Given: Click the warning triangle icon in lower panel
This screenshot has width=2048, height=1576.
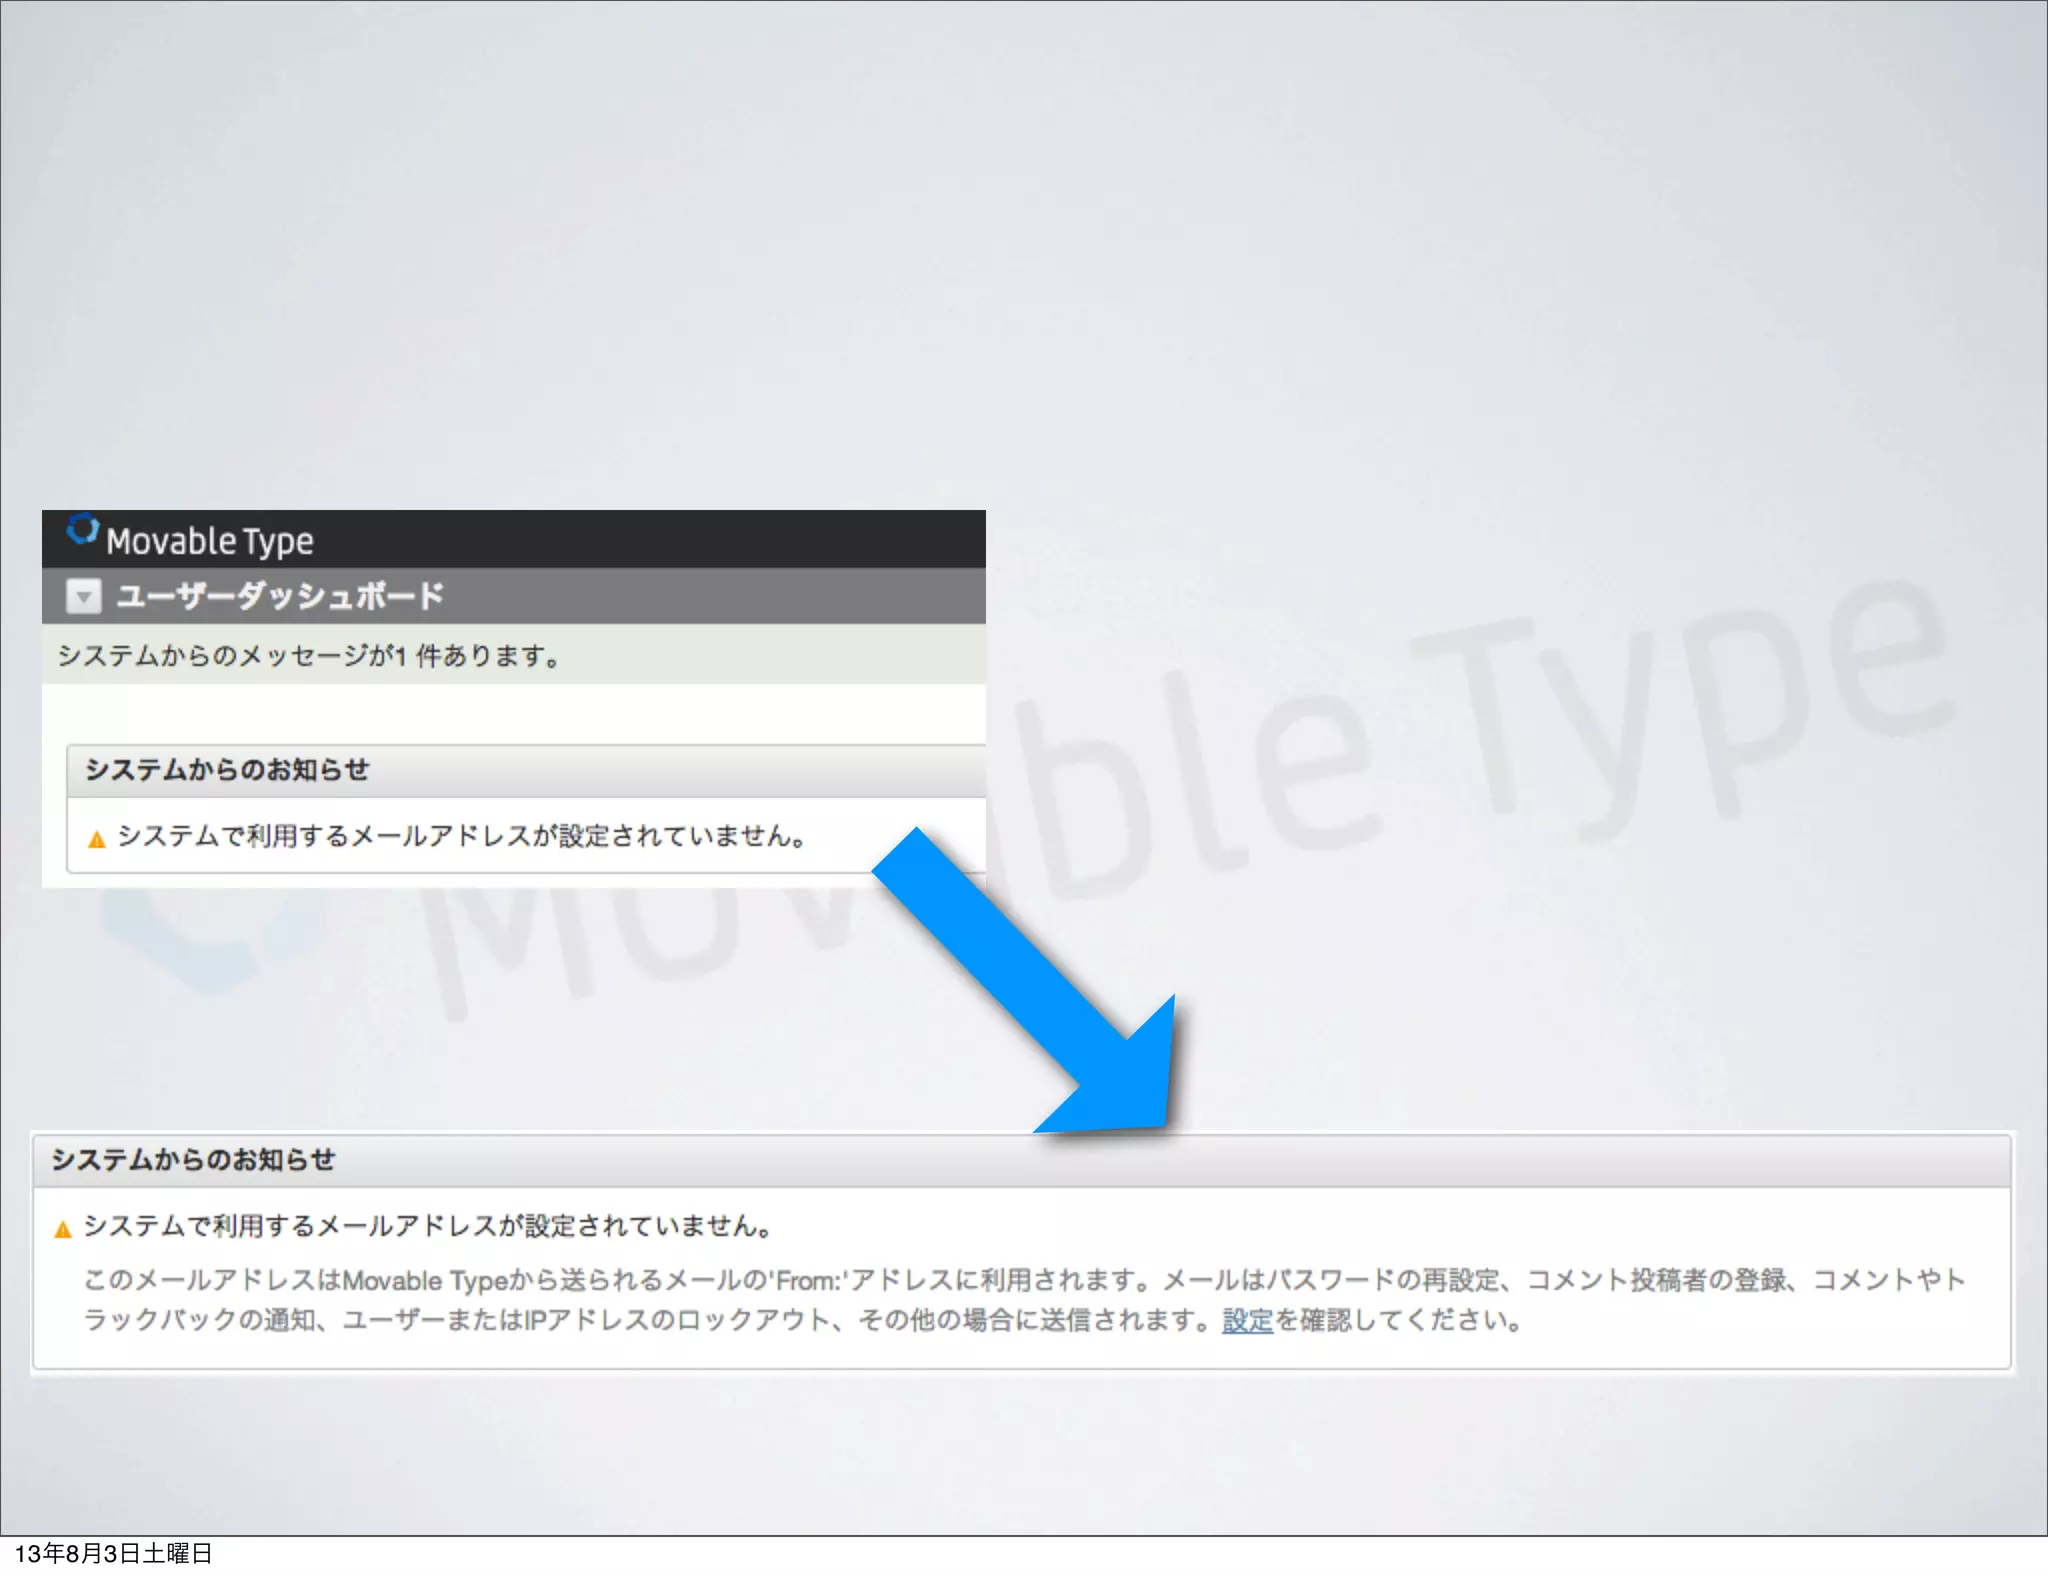Looking at the screenshot, I should (x=63, y=1229).
